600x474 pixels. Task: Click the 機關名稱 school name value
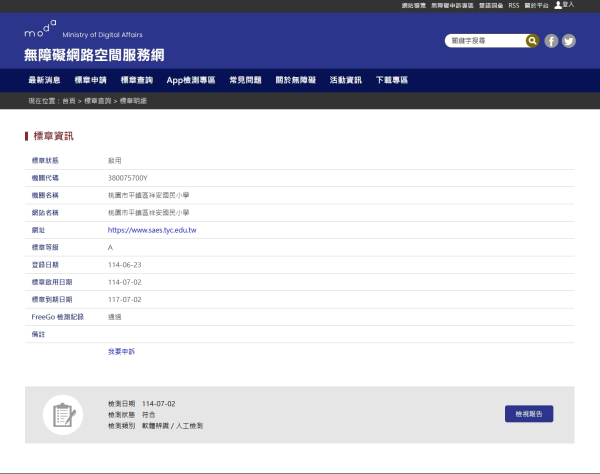pos(148,195)
